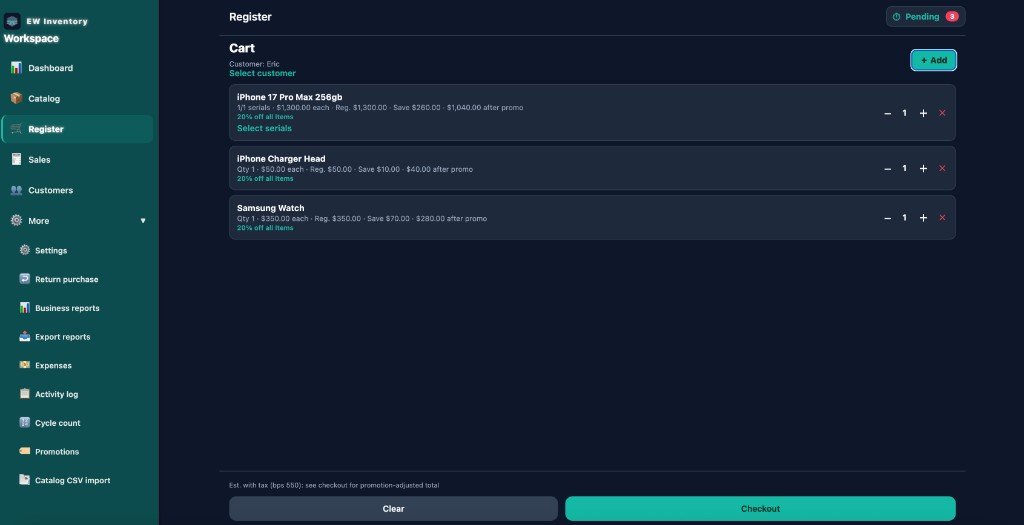The height and width of the screenshot is (525, 1024).
Task: Click the Register page heading
Action: pos(250,17)
